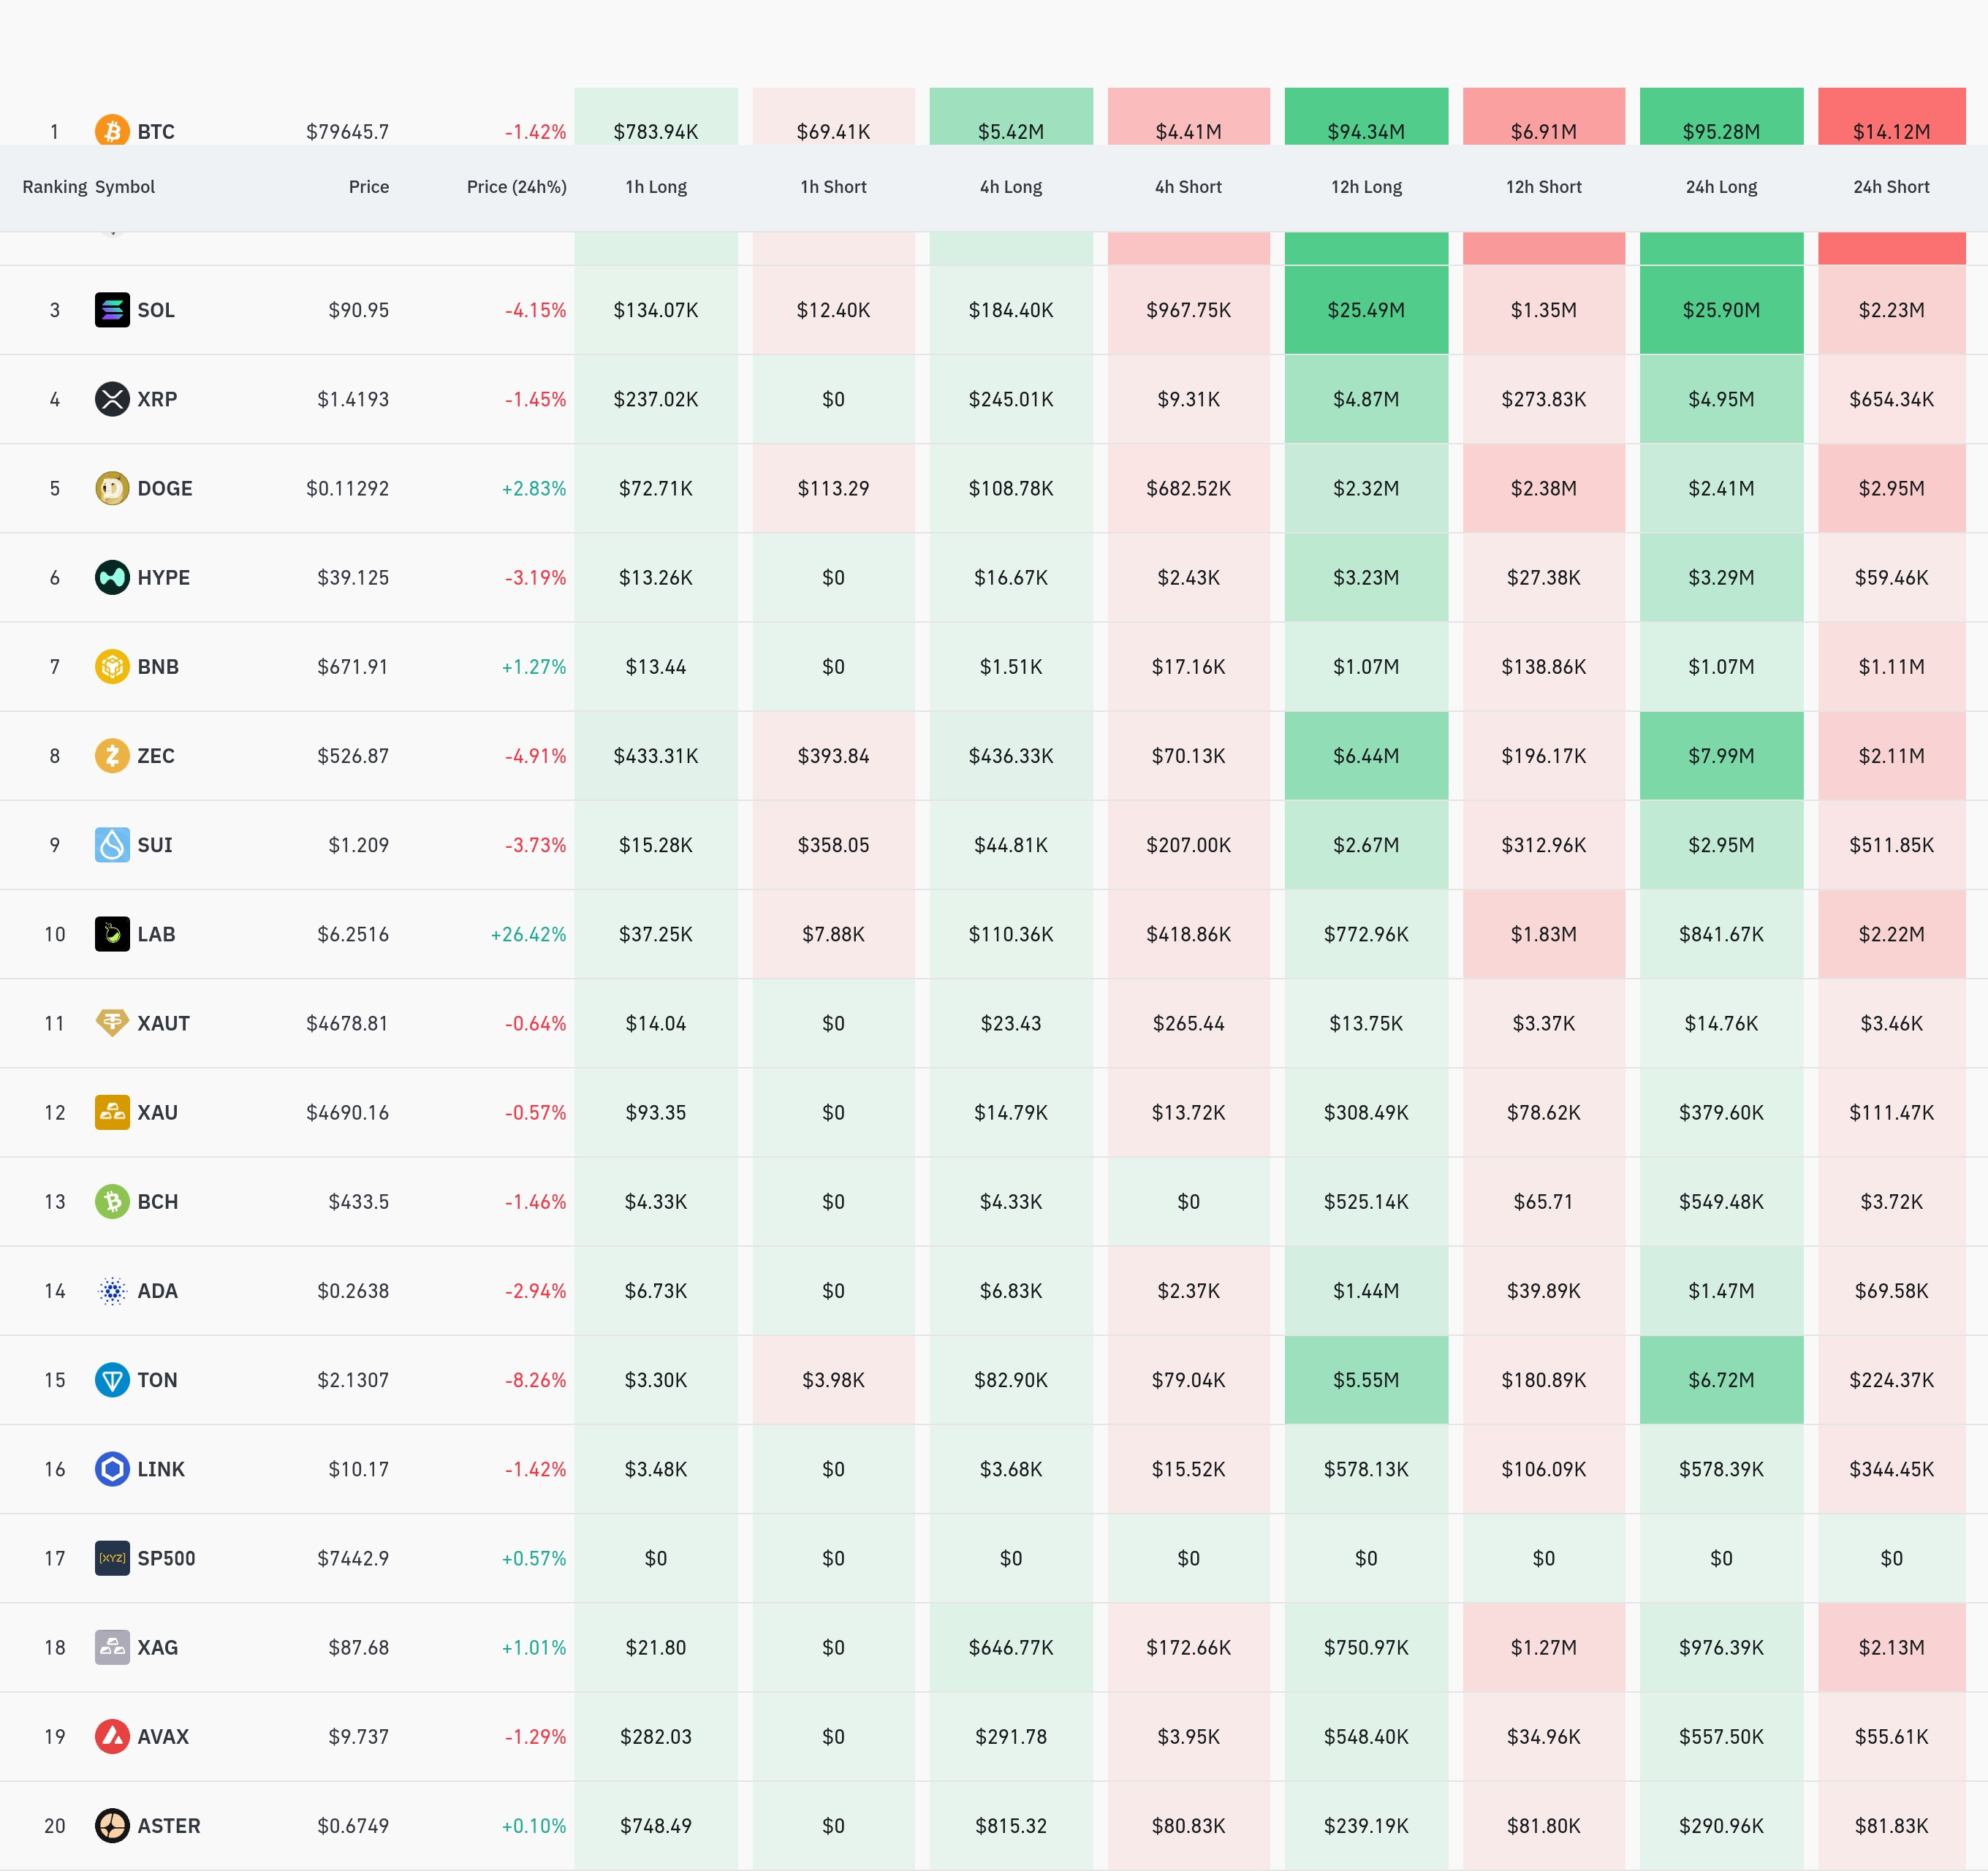Select SOL 24h Long cell $25.90M
The height and width of the screenshot is (1871, 1988).
[1721, 310]
